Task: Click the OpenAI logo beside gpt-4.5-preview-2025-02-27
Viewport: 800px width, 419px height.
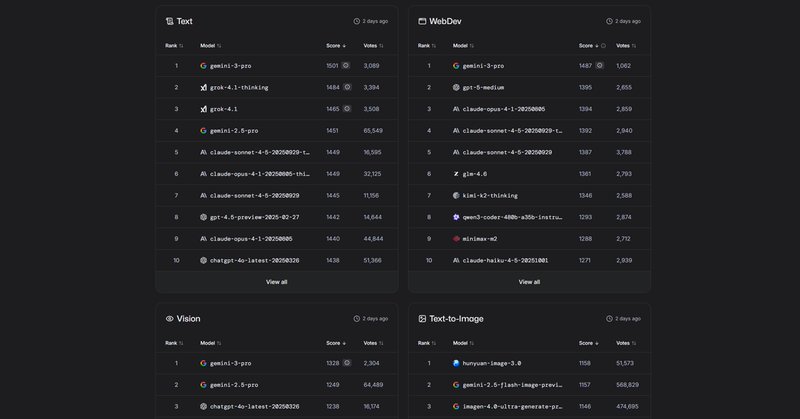Action: click(x=204, y=217)
